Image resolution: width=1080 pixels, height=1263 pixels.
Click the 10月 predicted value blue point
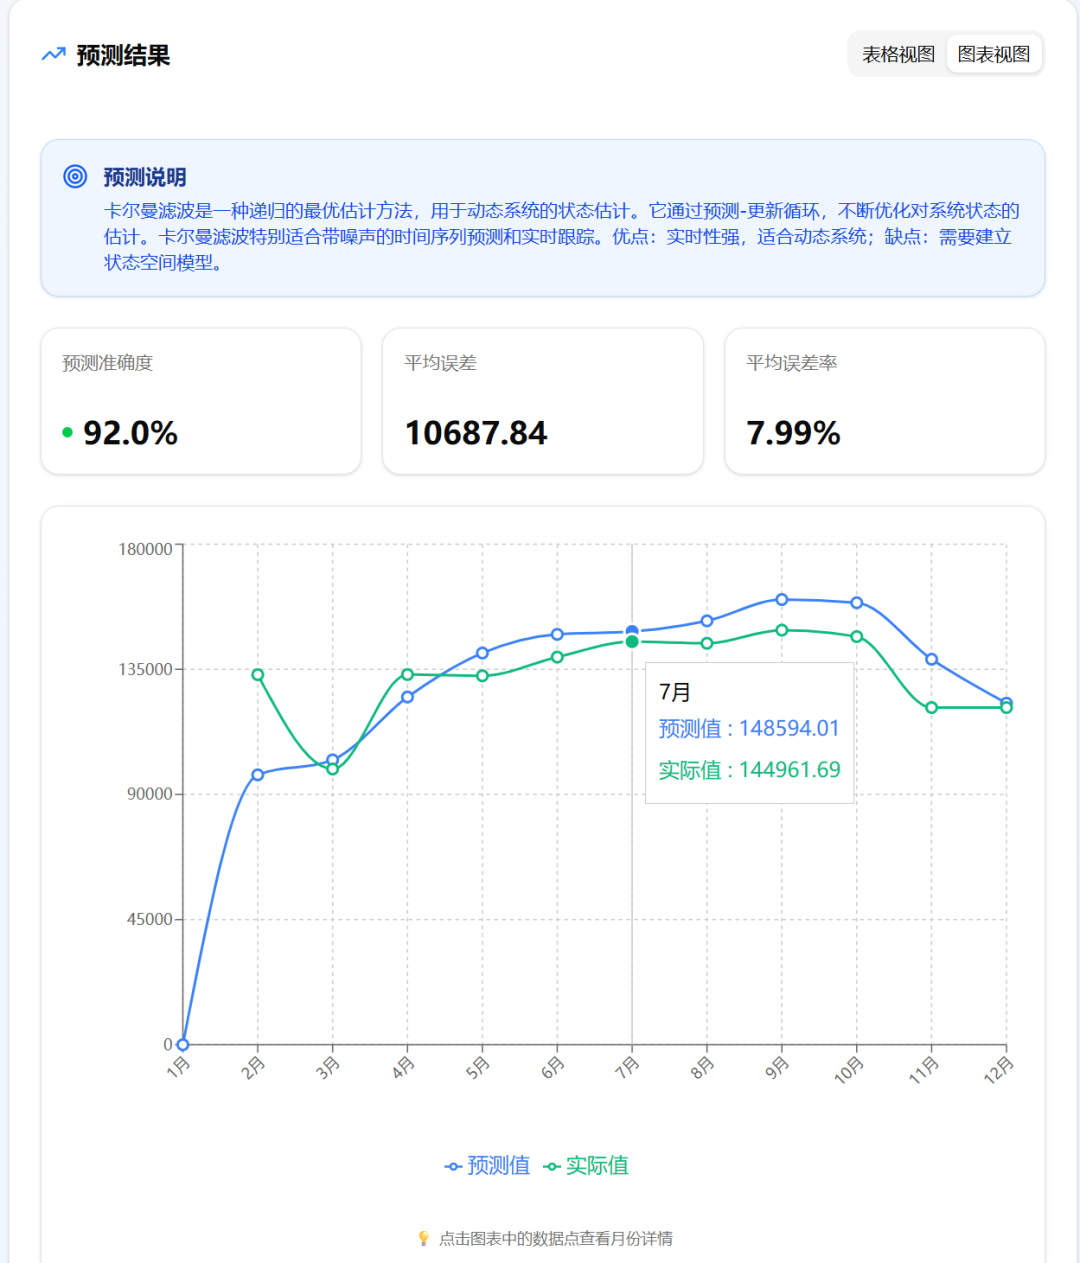857,603
